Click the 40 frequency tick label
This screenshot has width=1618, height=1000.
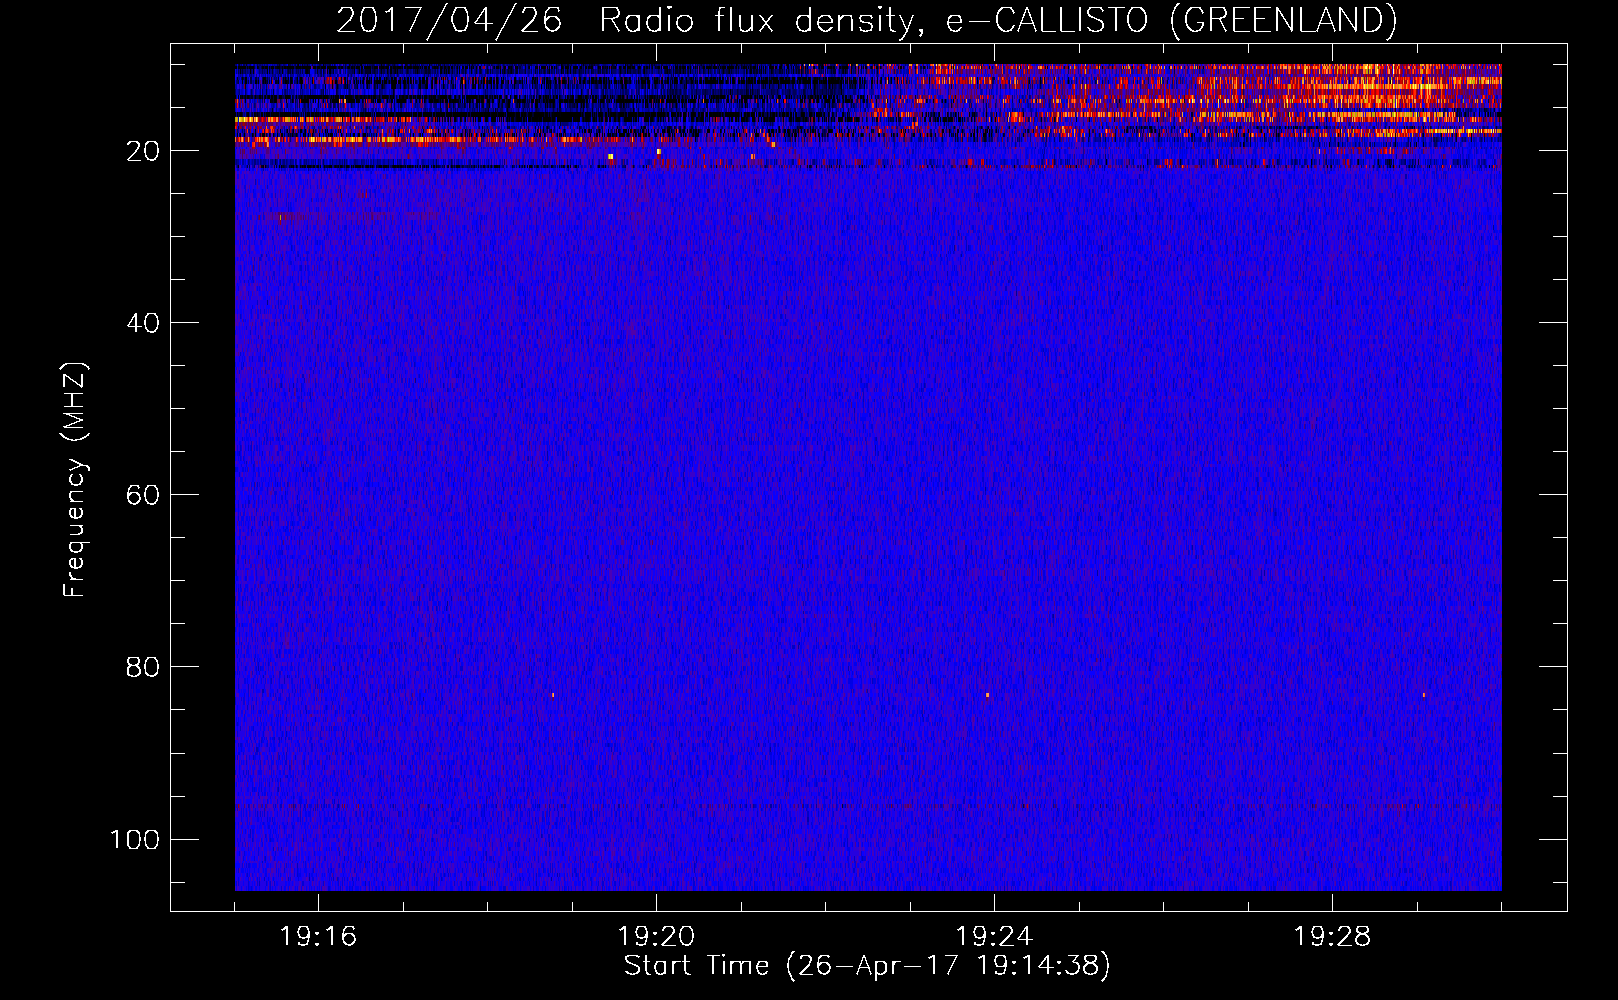click(143, 323)
